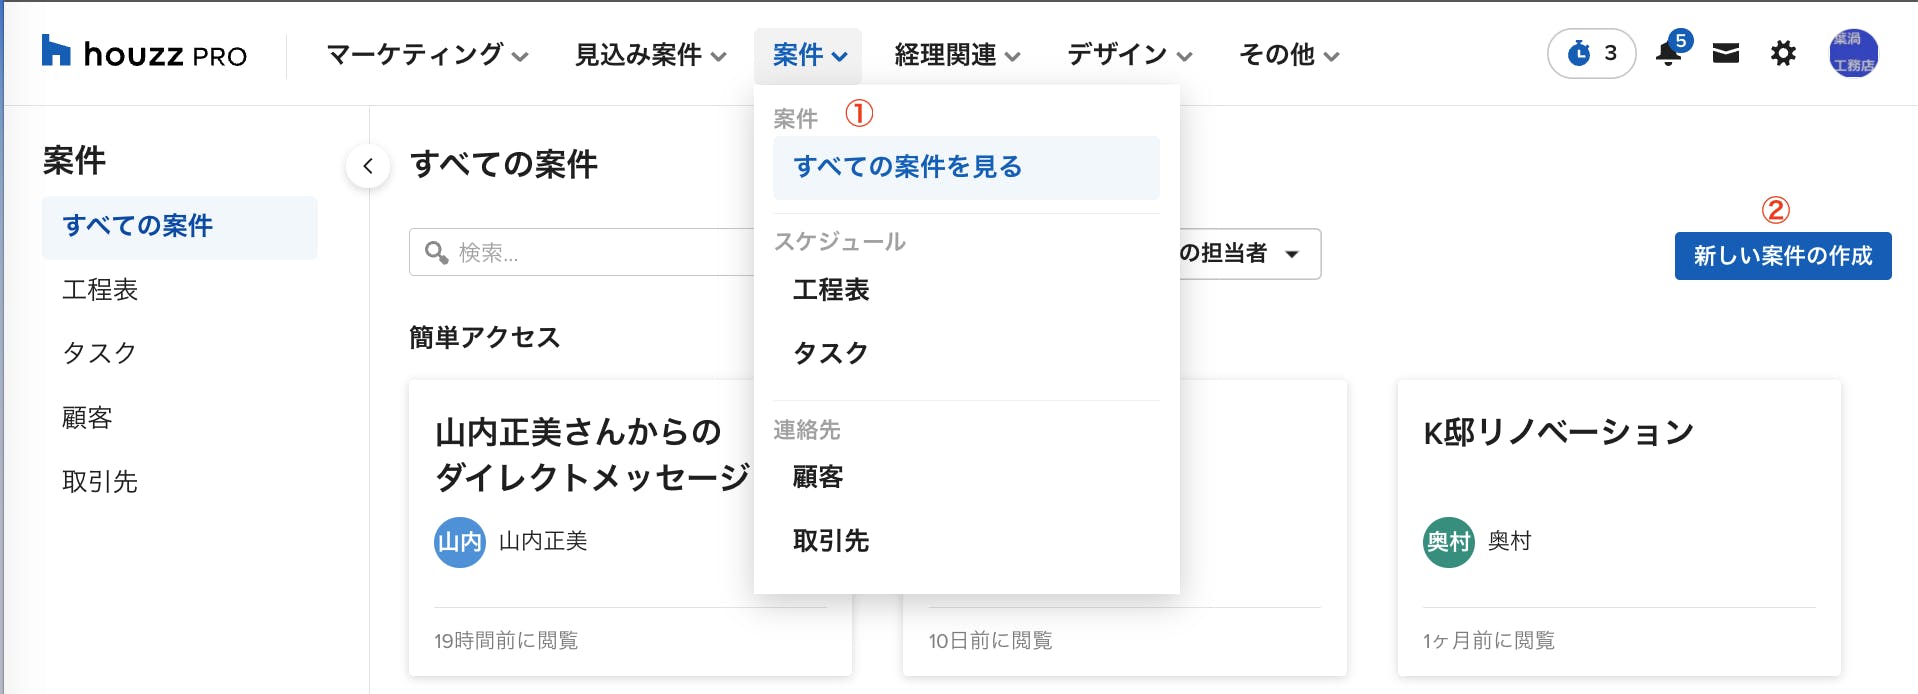Open the timer stopwatch icon
Image resolution: width=1918 pixels, height=694 pixels.
pyautogui.click(x=1590, y=53)
